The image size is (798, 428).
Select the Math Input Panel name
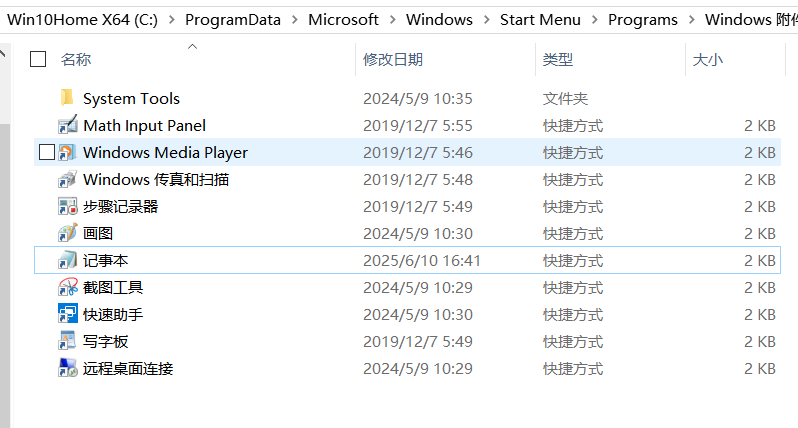(x=145, y=125)
